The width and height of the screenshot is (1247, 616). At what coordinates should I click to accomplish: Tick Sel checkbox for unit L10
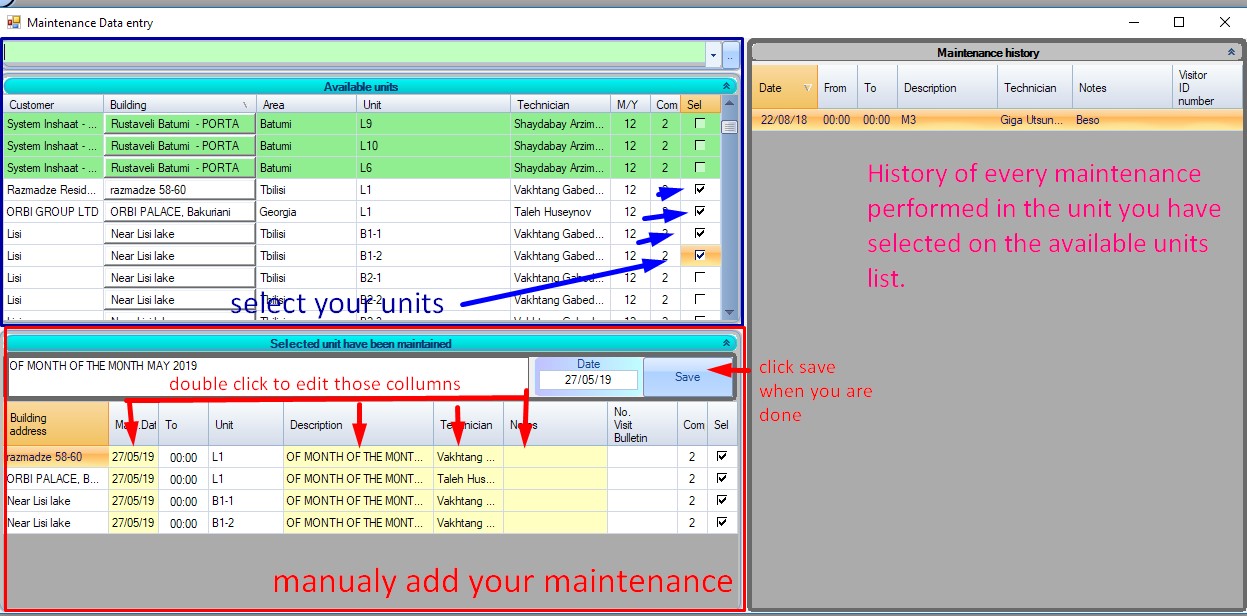coord(700,146)
